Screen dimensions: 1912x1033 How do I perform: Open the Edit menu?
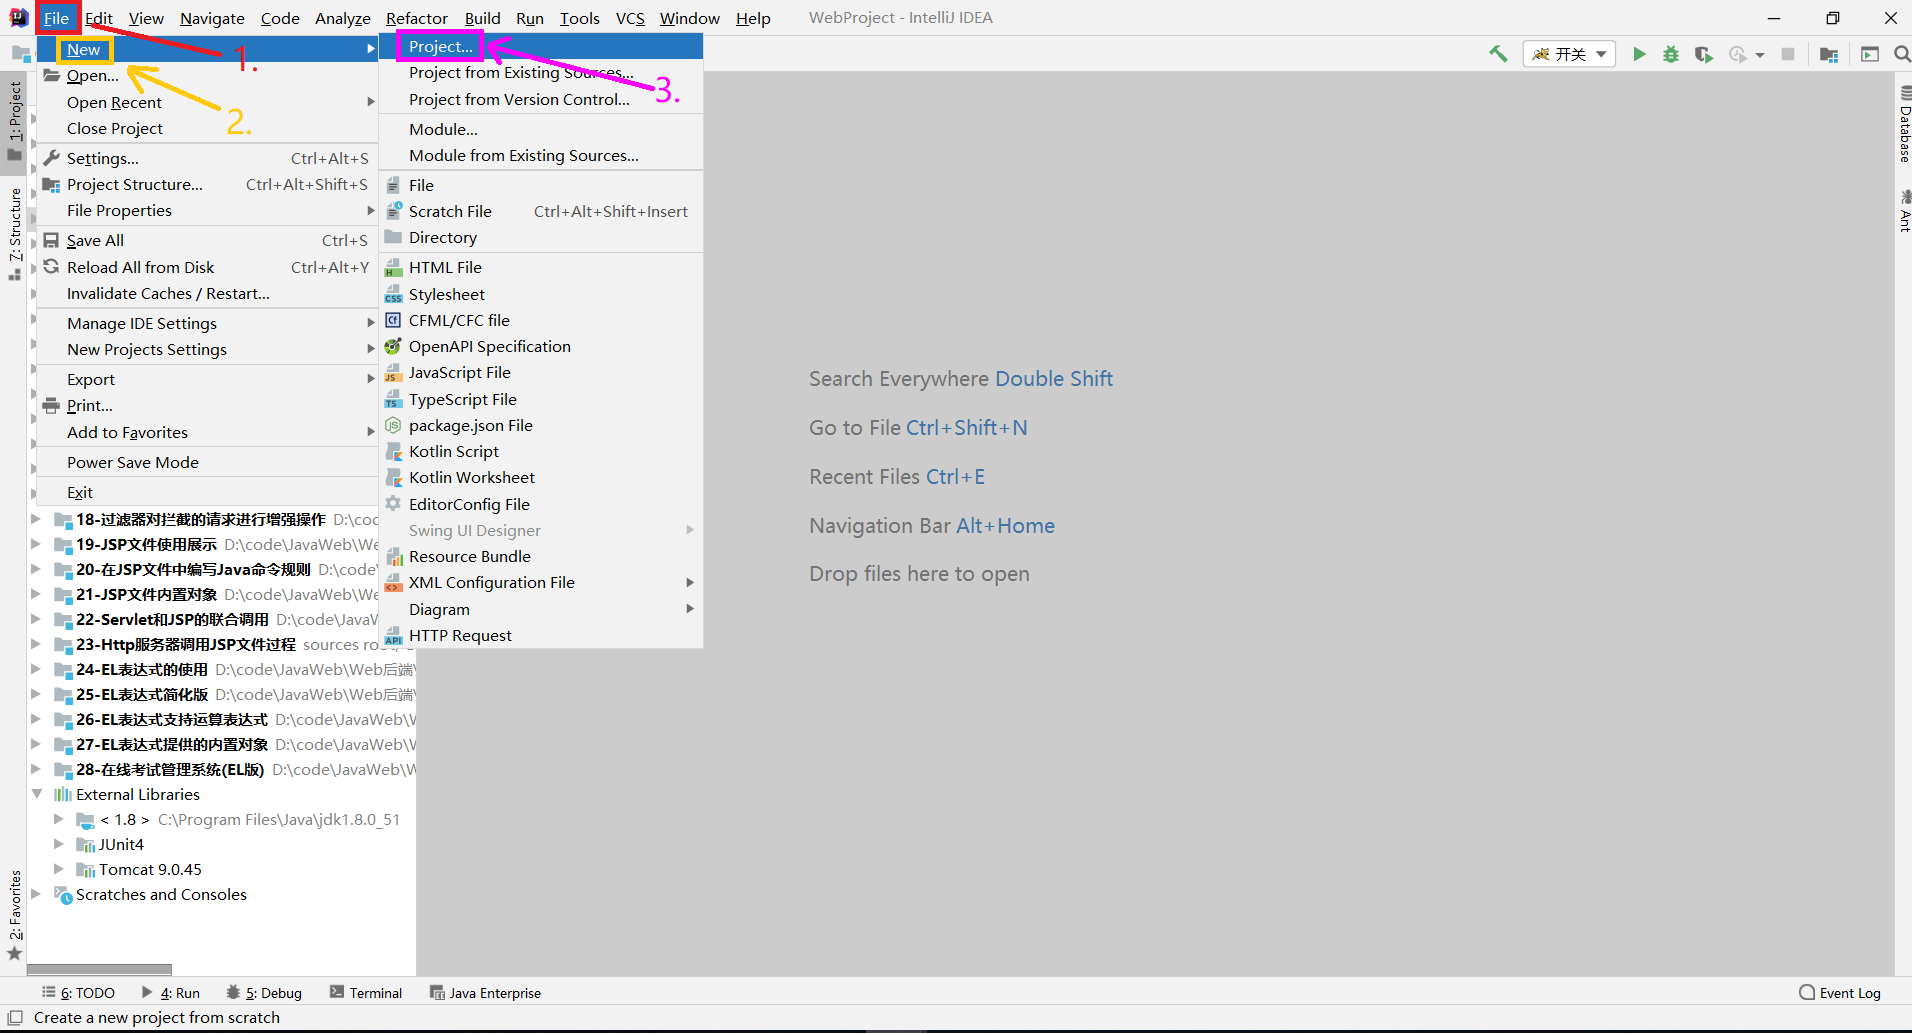click(98, 18)
